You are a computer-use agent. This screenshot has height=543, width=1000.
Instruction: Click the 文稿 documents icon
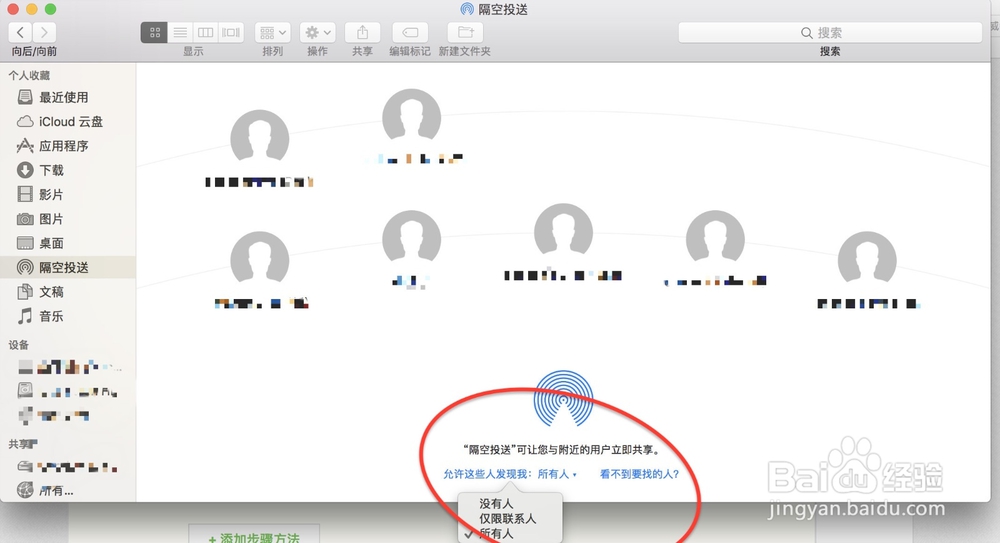coord(25,292)
